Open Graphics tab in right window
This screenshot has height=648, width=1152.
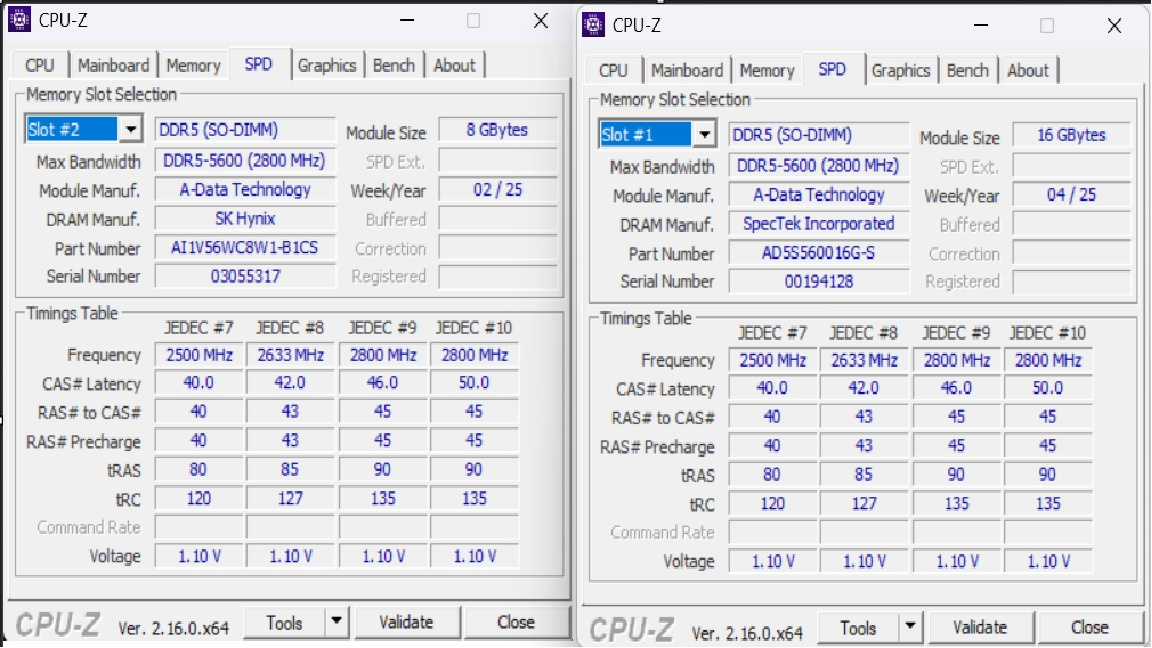pyautogui.click(x=901, y=71)
